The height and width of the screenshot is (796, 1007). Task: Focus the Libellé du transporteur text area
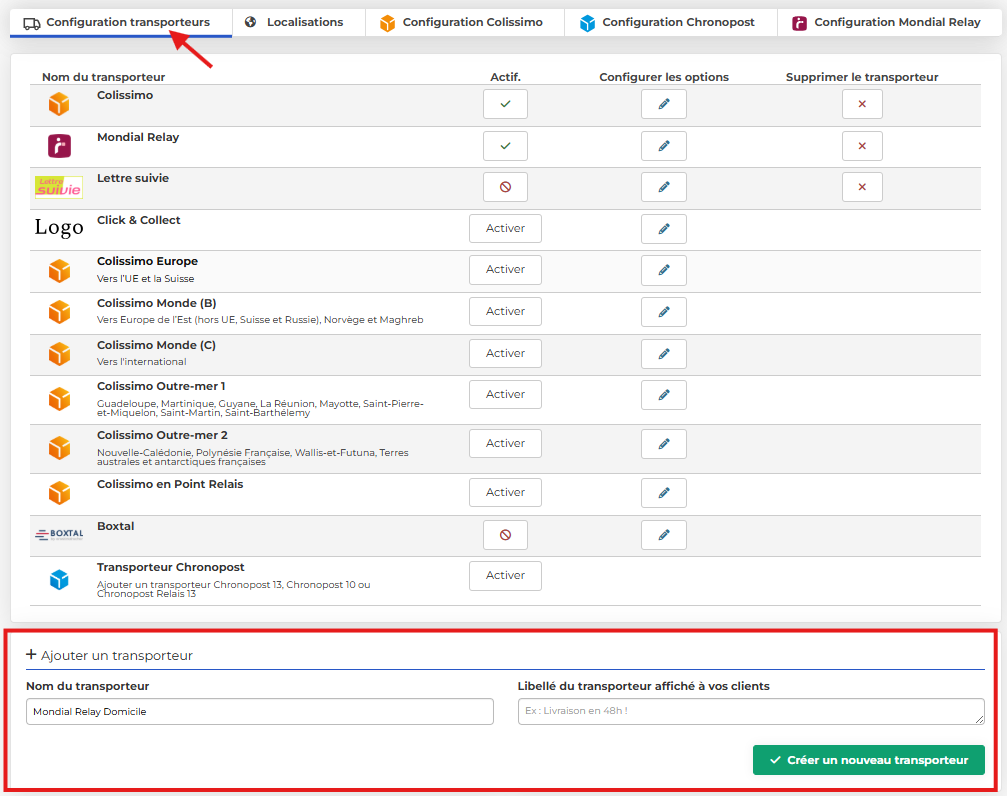pos(750,712)
